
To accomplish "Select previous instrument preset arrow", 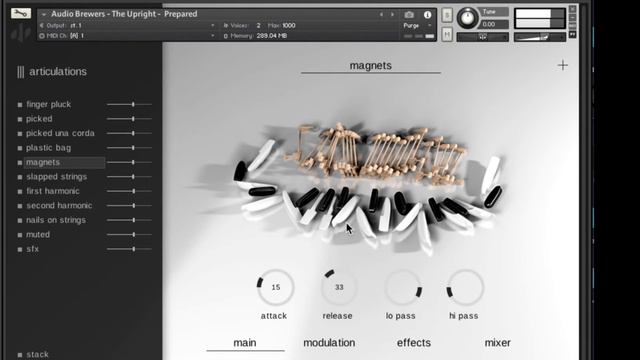I will pos(381,14).
